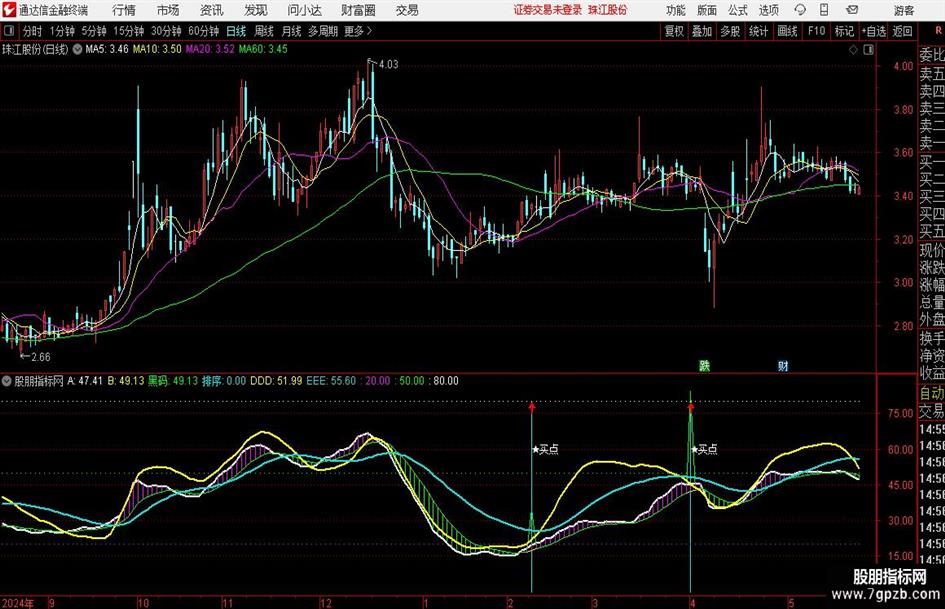Add stock via +自选 button

point(874,31)
